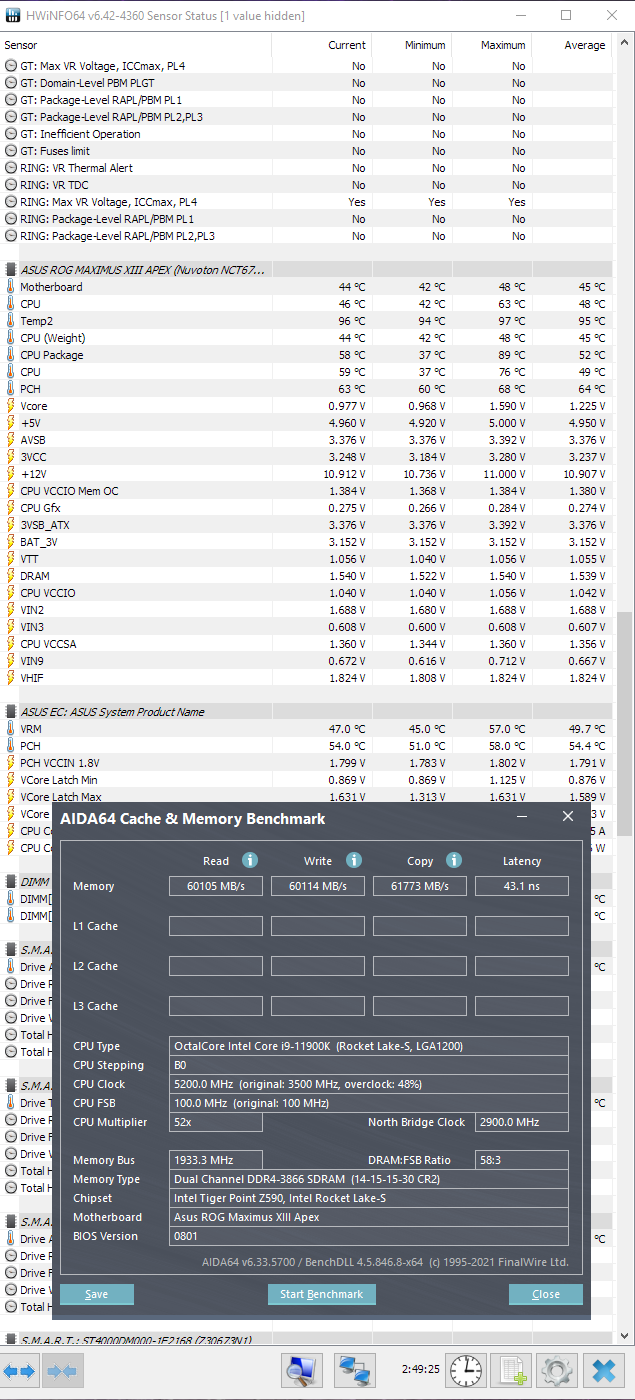Viewport: 635px width, 1400px height.
Task: Click chip icon of ASUS EC group header
Action: pos(10,712)
